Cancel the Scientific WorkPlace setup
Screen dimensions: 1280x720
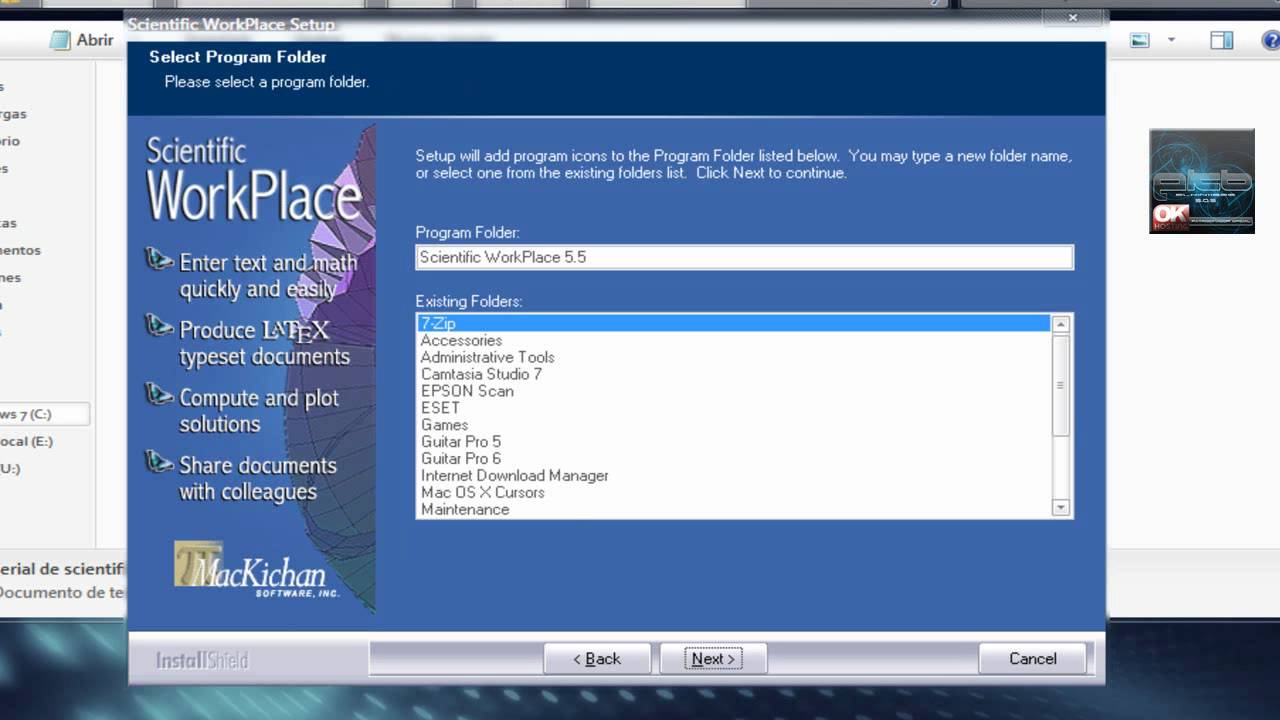click(1032, 658)
